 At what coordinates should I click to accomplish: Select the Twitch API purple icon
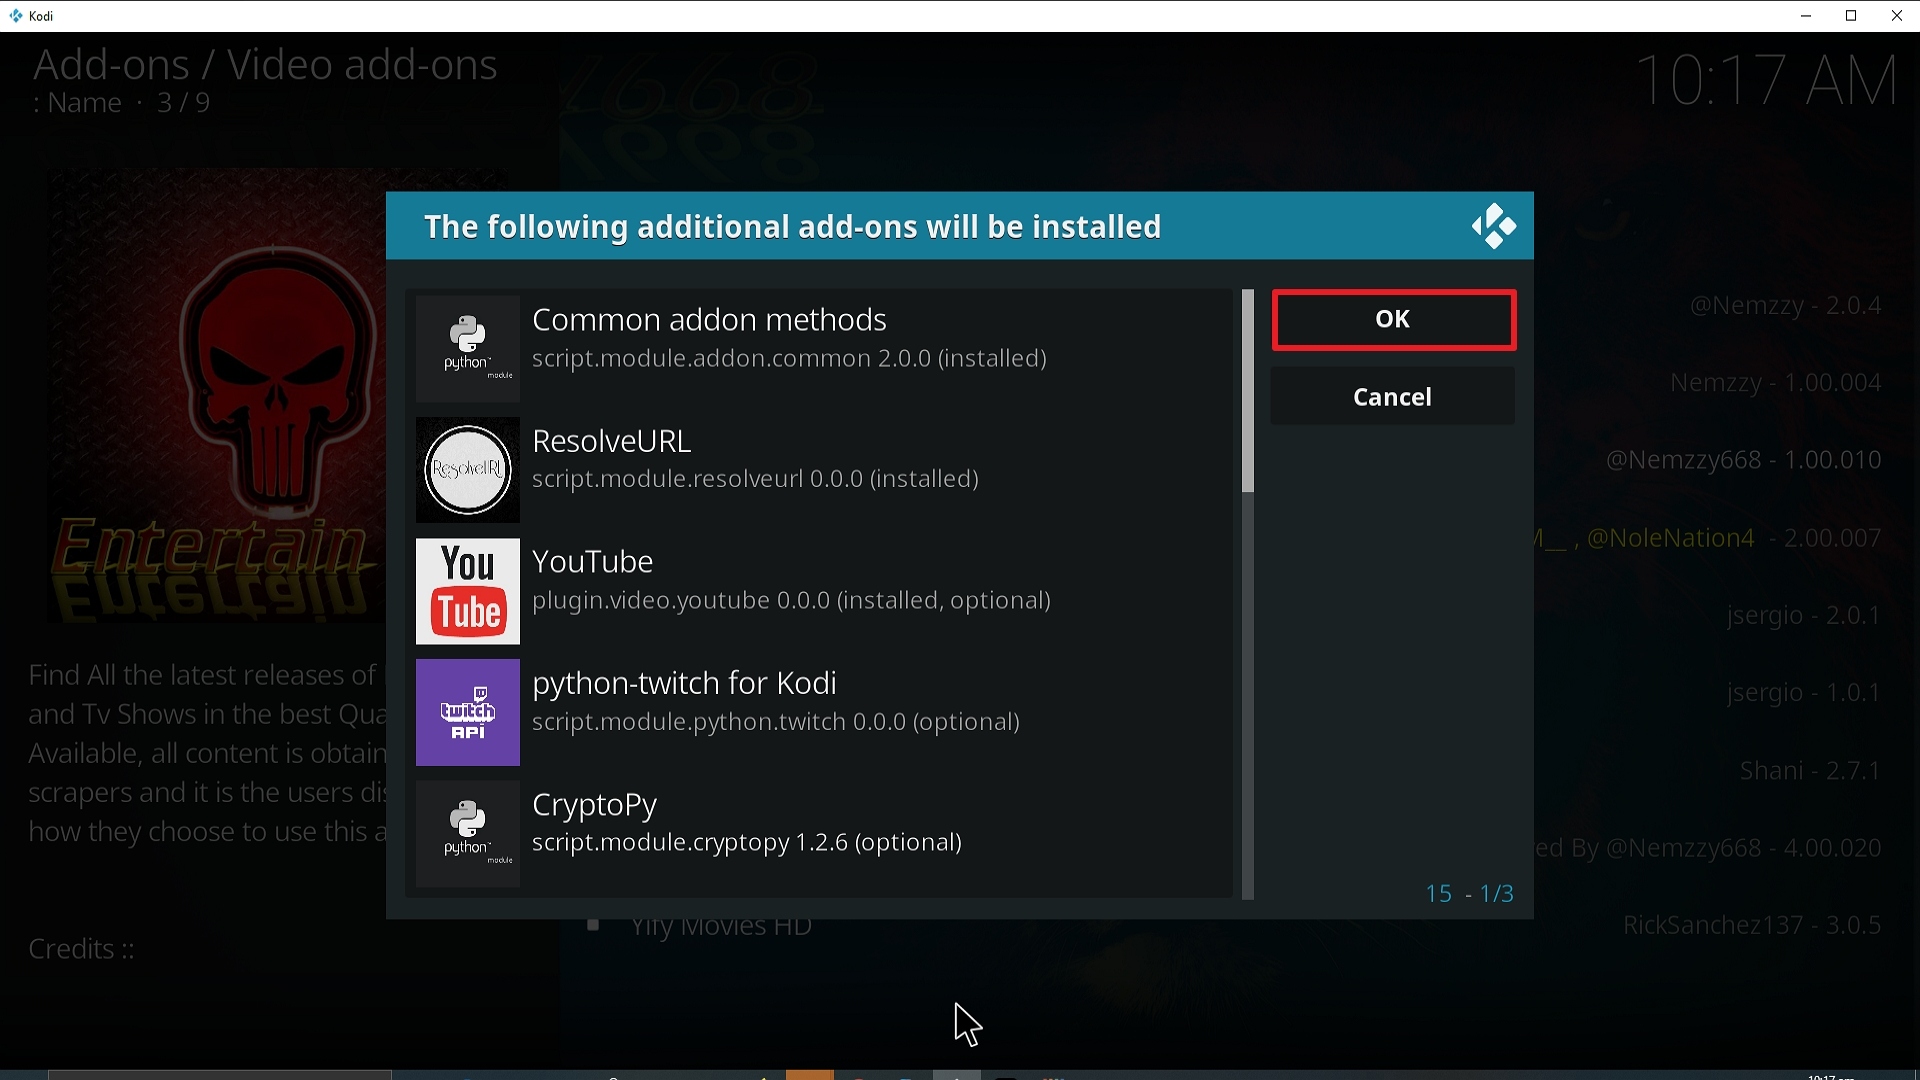click(x=468, y=712)
